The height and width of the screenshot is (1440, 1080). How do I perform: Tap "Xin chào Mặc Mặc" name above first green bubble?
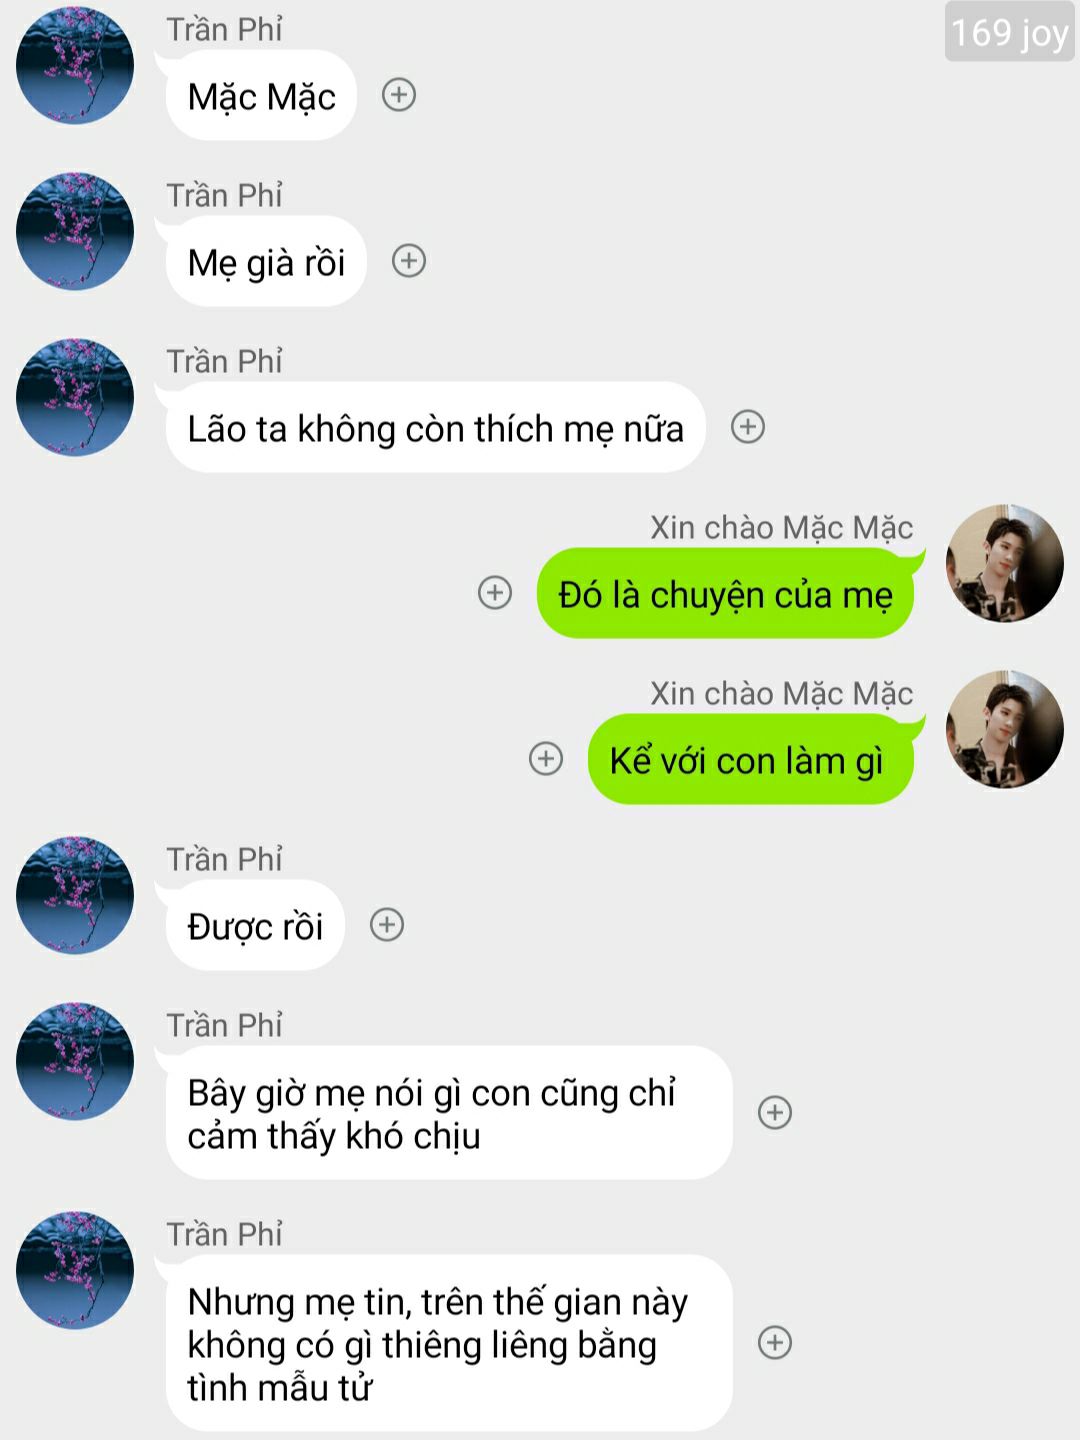[x=782, y=527]
